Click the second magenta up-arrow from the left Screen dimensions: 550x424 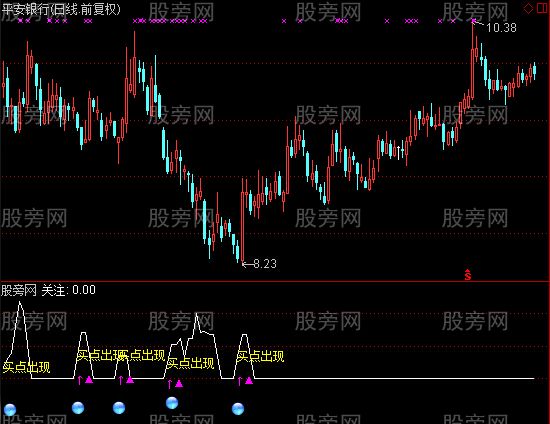121,380
